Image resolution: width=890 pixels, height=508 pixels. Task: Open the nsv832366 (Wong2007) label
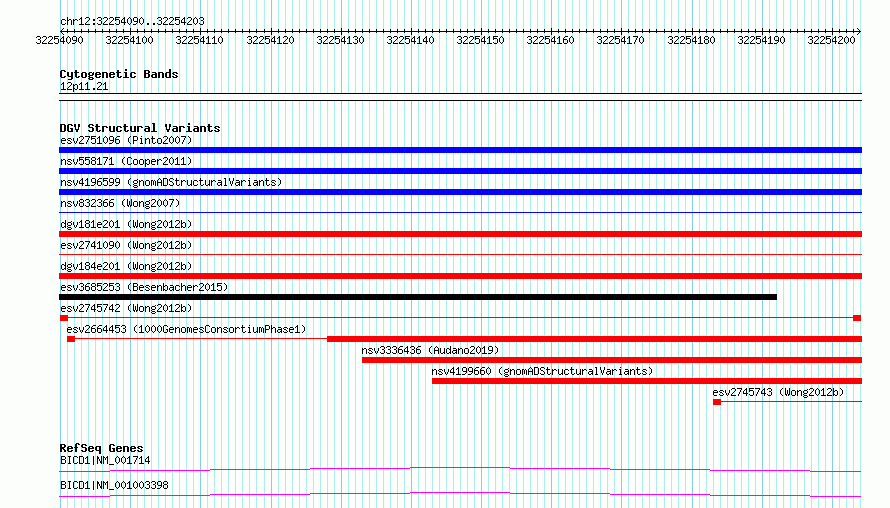click(120, 203)
